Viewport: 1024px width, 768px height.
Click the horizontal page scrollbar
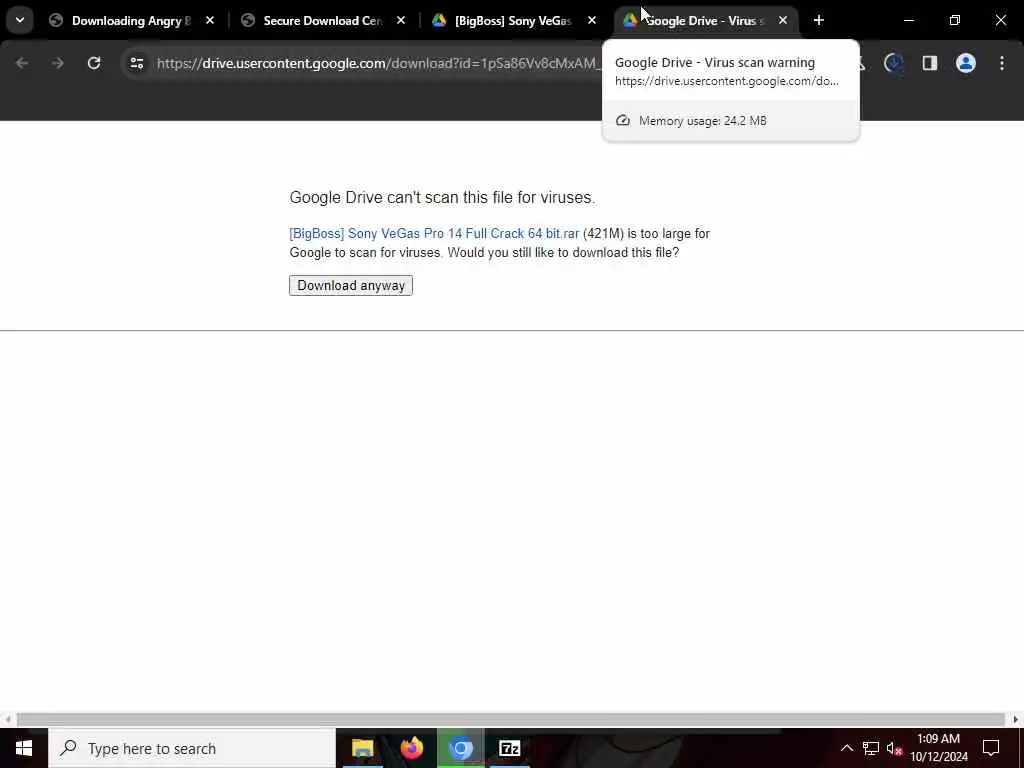click(511, 719)
